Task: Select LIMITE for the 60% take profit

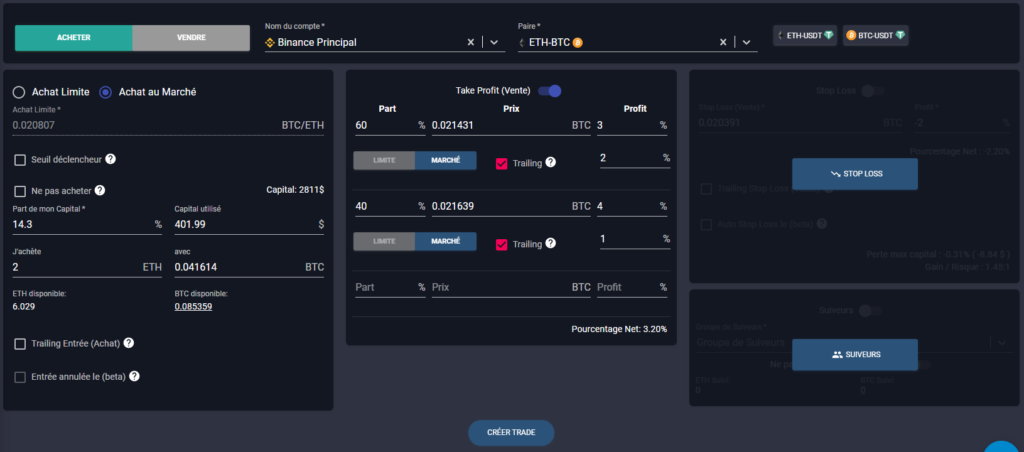Action: (384, 161)
